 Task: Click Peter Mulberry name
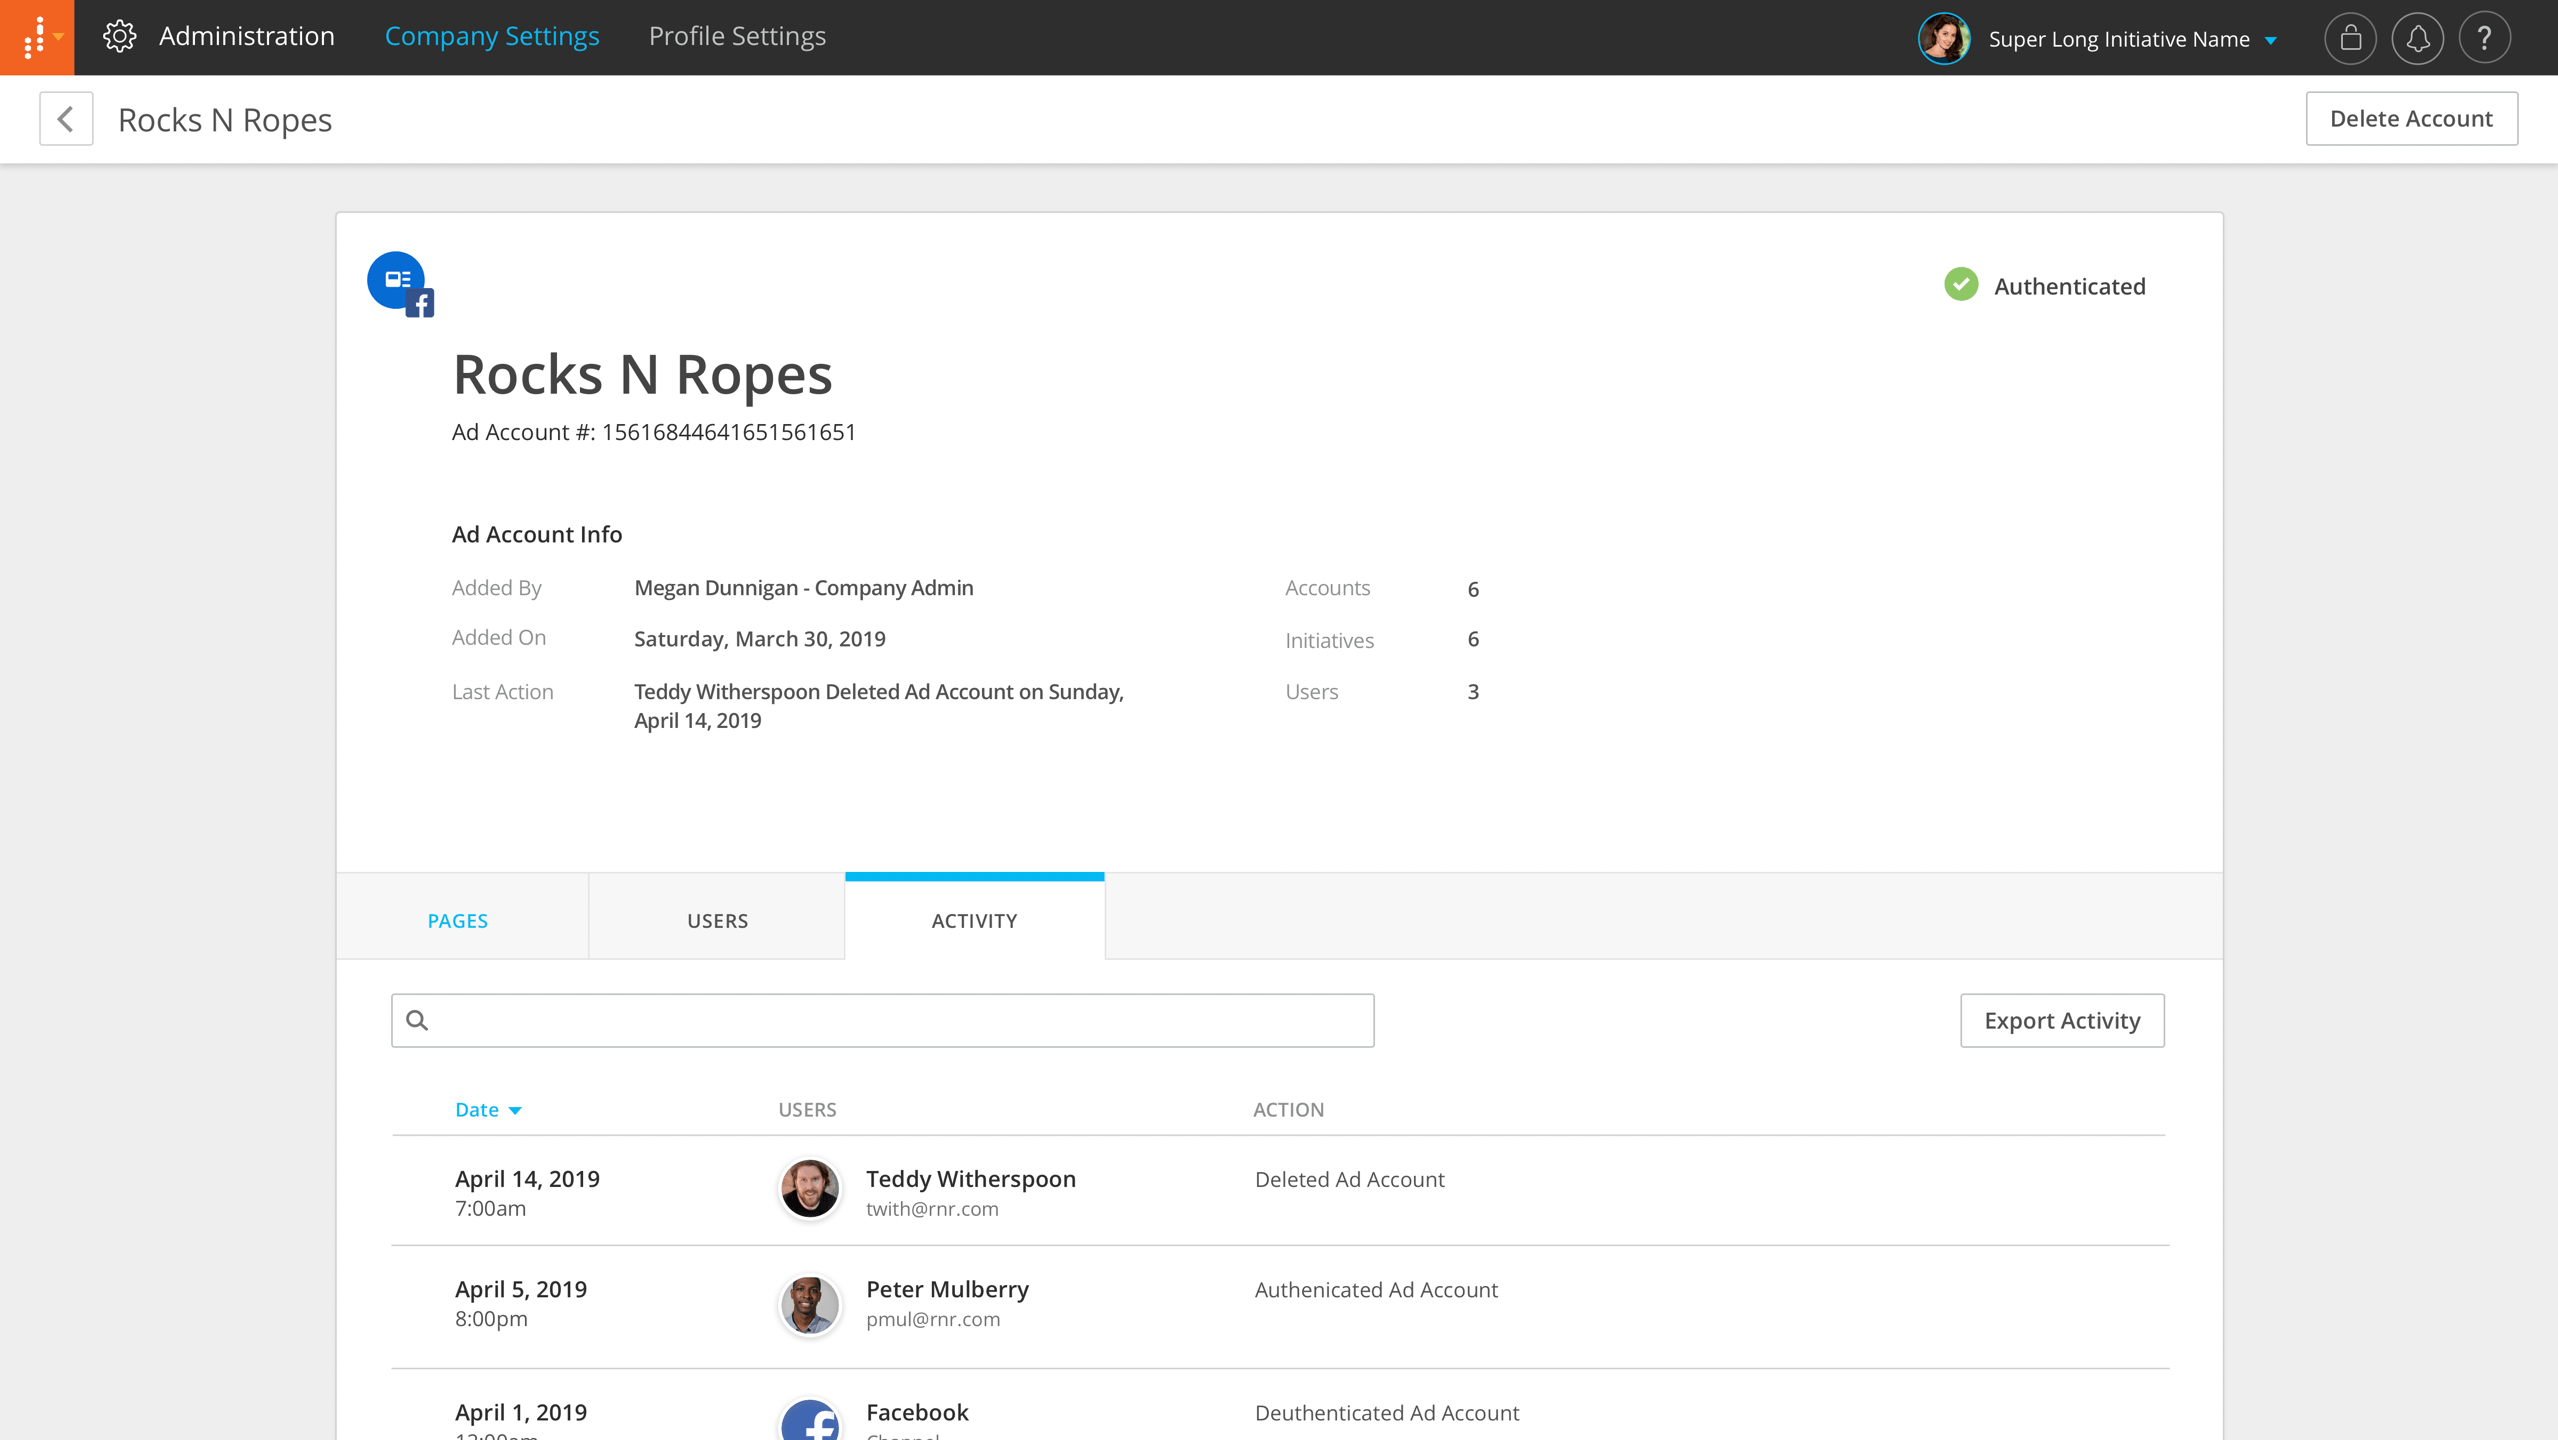947,1289
